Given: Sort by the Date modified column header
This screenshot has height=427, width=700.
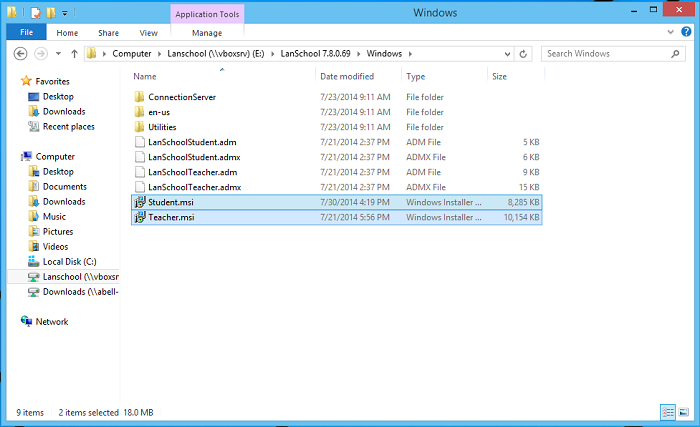Looking at the screenshot, I should [347, 76].
